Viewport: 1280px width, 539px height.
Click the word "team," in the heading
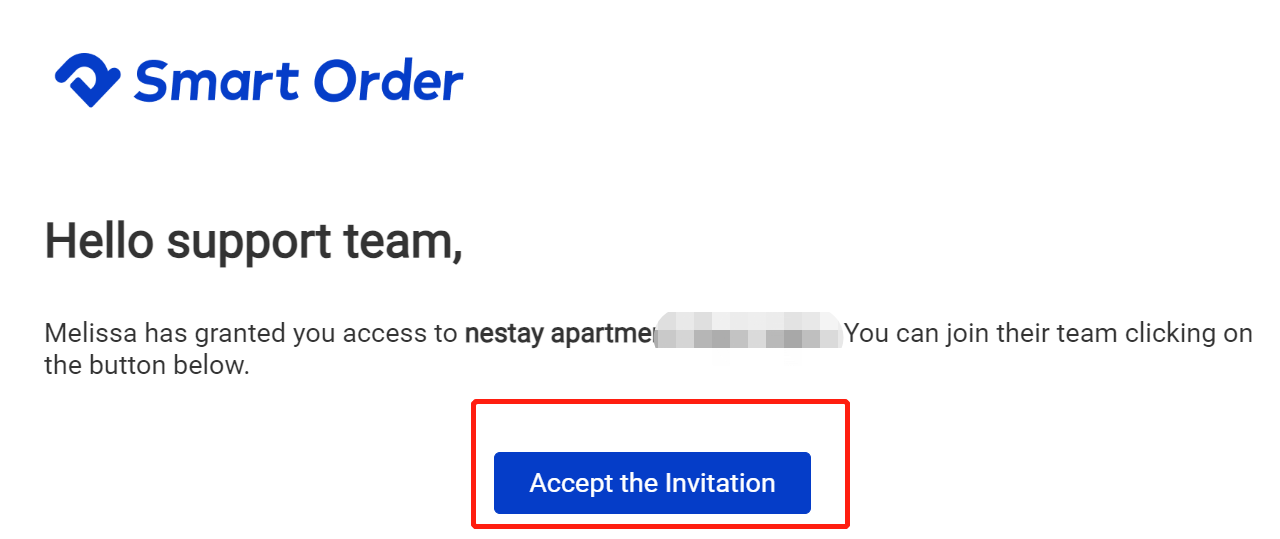(413, 243)
